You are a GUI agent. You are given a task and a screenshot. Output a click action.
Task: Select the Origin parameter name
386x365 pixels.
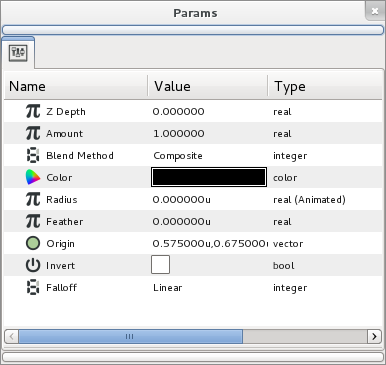coord(60,244)
